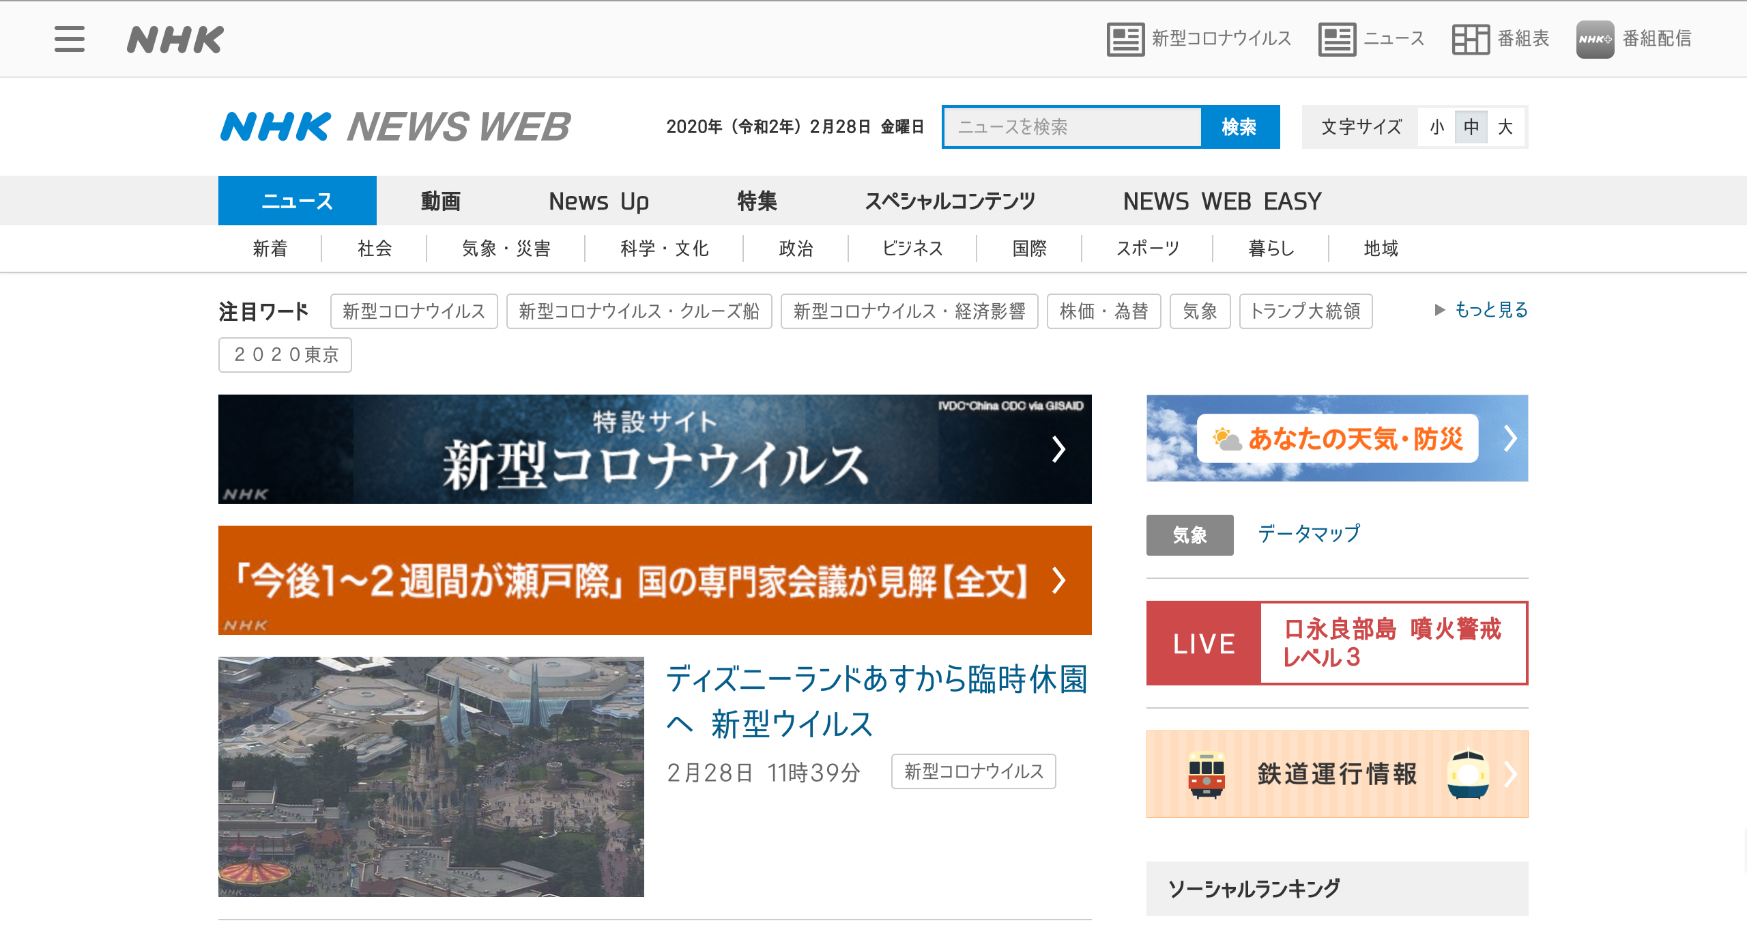Select the ビジネス category
1747x938 pixels.
pos(912,248)
